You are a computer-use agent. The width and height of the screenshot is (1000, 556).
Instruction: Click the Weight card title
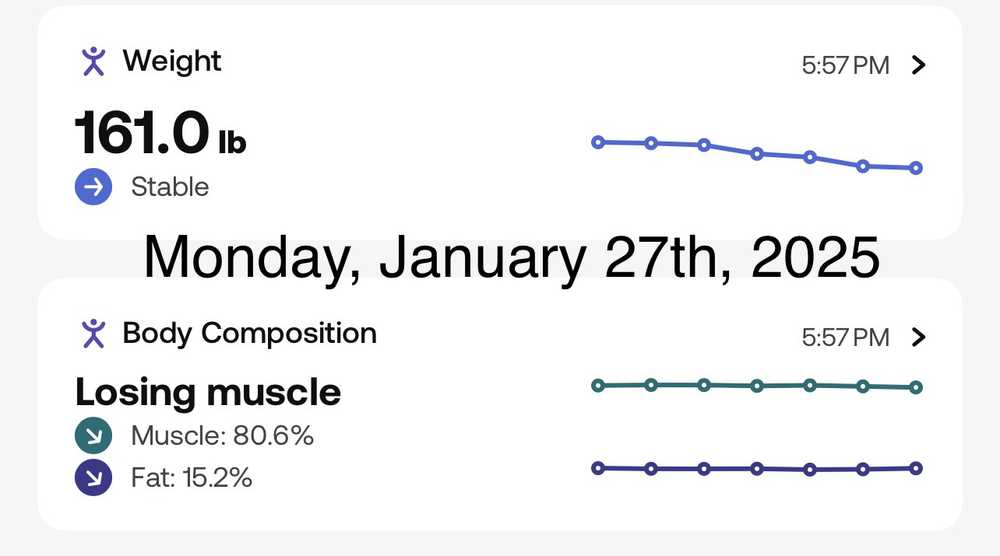171,61
